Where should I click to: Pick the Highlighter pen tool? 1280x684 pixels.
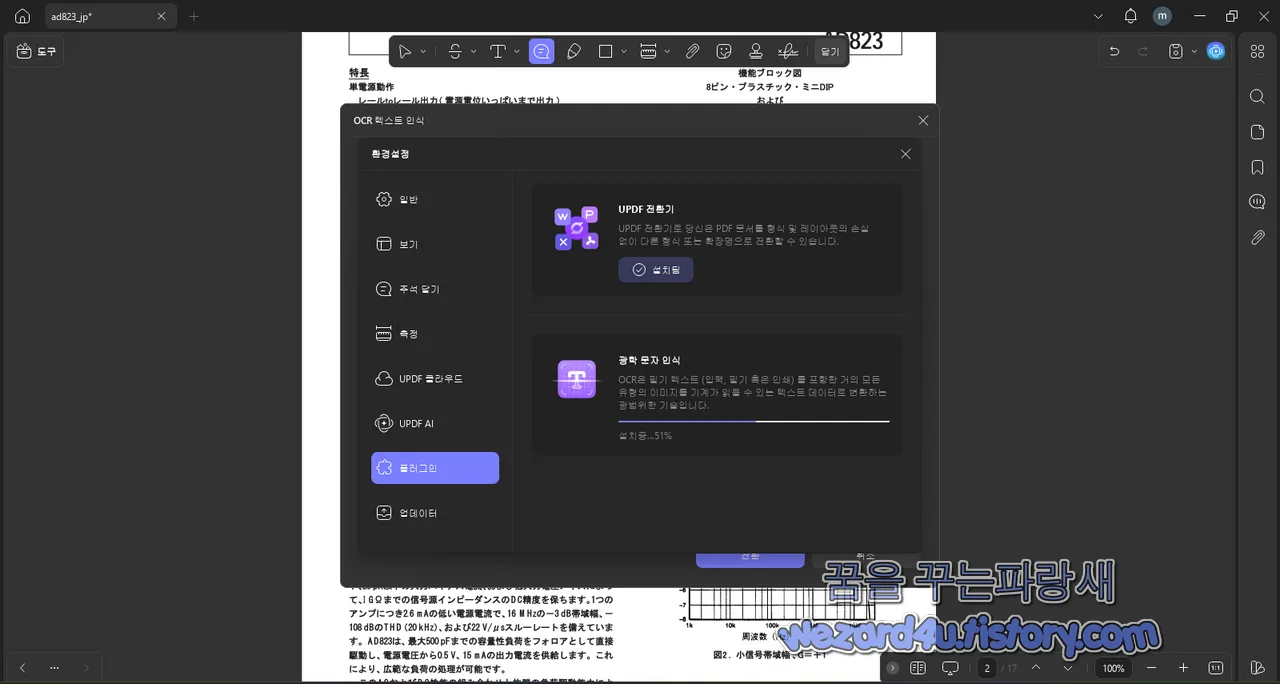[x=574, y=51]
